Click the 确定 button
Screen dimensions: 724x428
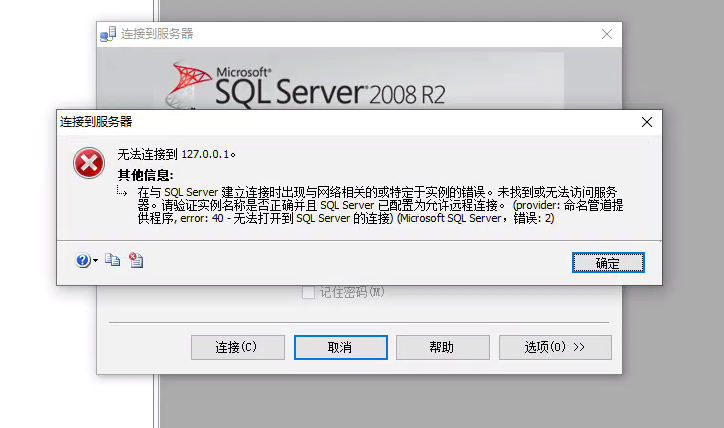point(608,263)
